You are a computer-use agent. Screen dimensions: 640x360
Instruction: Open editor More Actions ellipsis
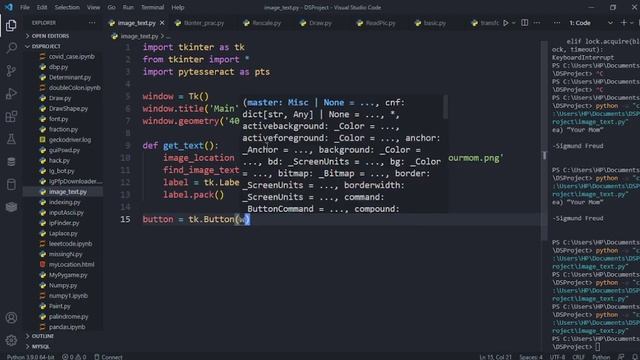[537, 23]
